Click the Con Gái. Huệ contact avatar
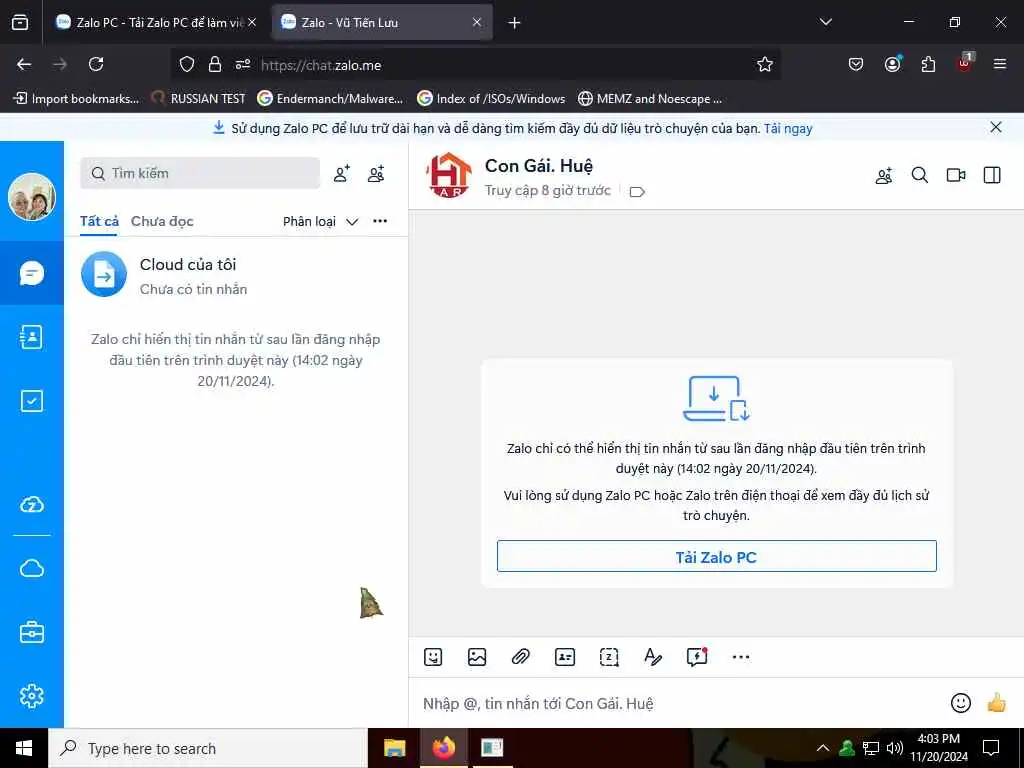Viewport: 1024px width, 768px height. pos(449,175)
